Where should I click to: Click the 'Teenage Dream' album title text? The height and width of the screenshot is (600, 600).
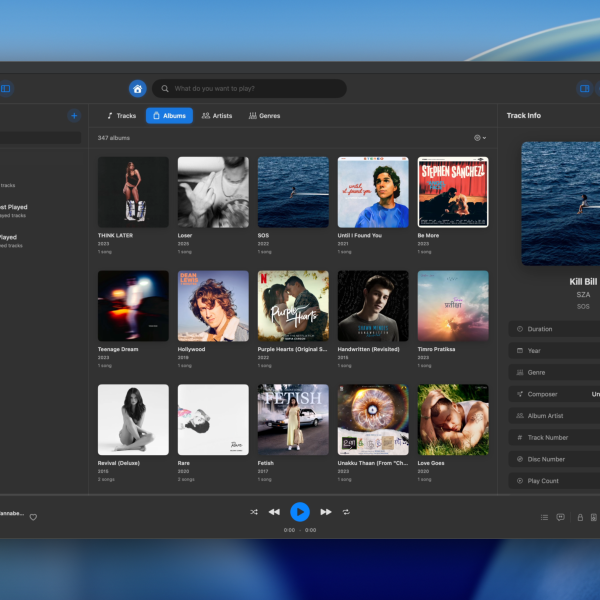pyautogui.click(x=118, y=349)
